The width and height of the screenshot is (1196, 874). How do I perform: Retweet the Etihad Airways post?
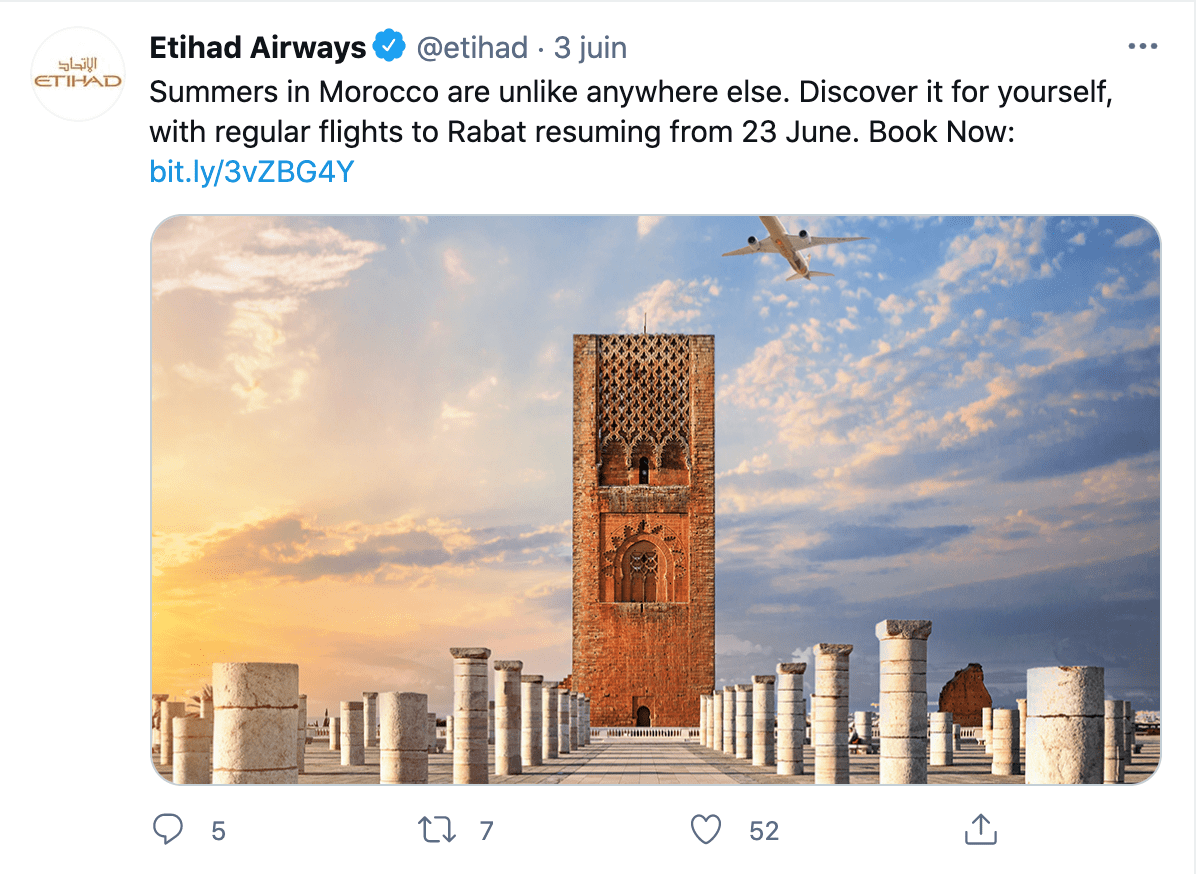(x=437, y=829)
